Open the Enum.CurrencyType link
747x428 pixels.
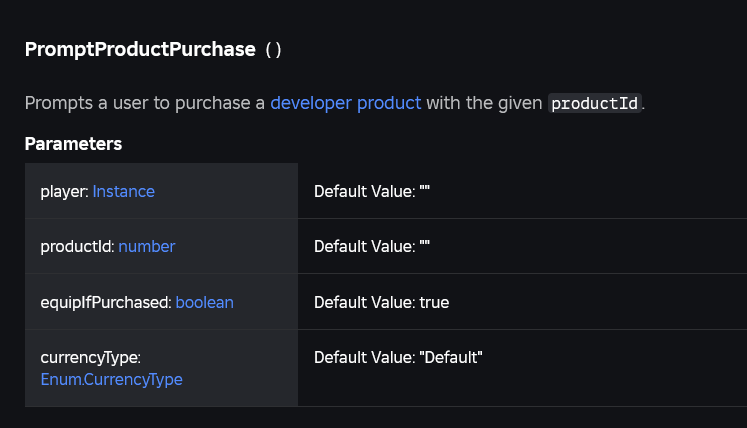point(111,379)
